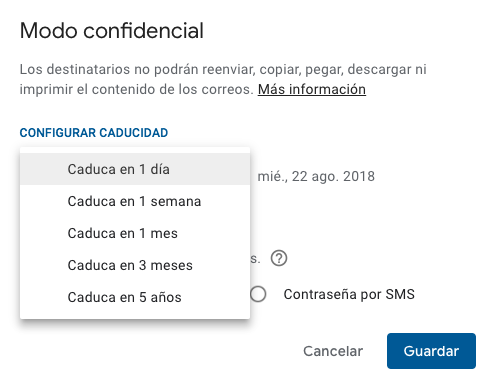Click the Modo confidencial title
This screenshot has height=386, width=498.
[x=112, y=31]
